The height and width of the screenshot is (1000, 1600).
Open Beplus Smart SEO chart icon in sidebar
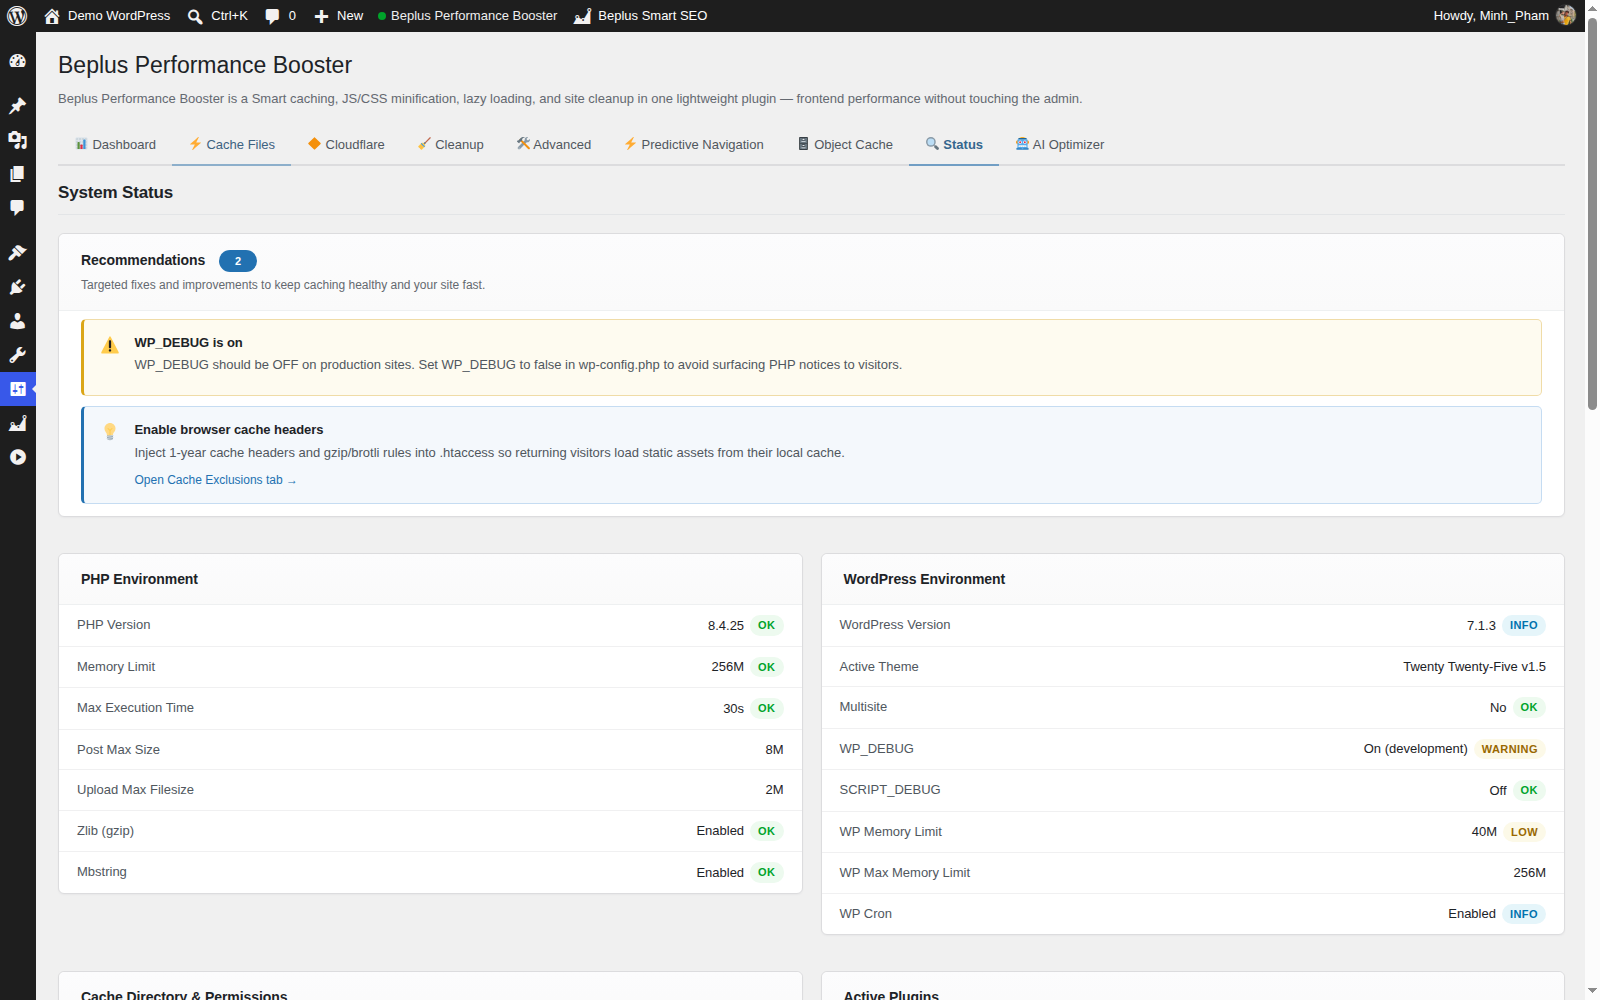pos(17,423)
